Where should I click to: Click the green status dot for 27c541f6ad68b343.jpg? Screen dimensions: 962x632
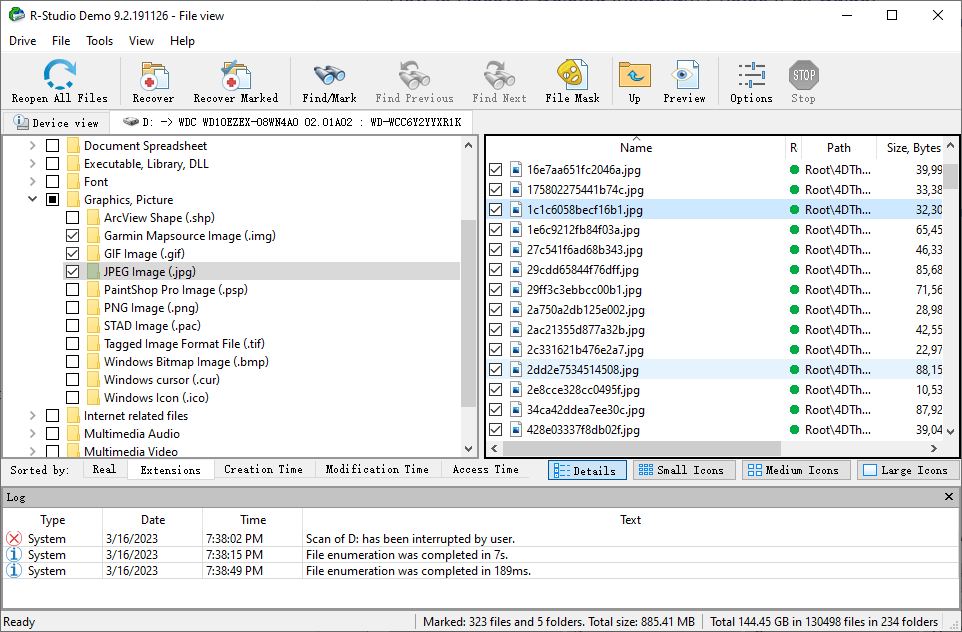point(794,250)
